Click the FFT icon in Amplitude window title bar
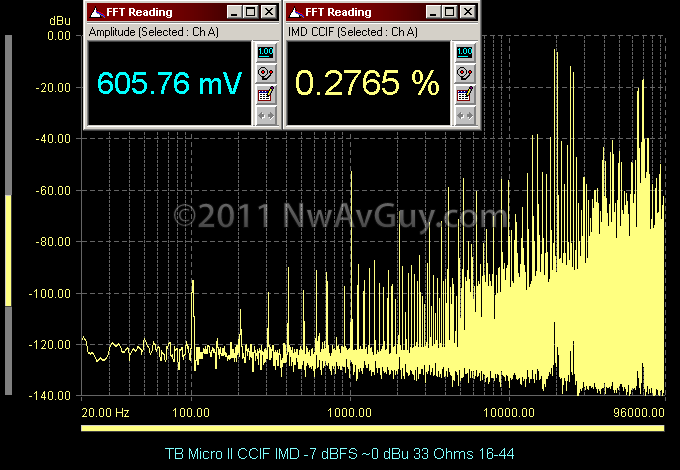This screenshot has height=470, width=680. 96,12
